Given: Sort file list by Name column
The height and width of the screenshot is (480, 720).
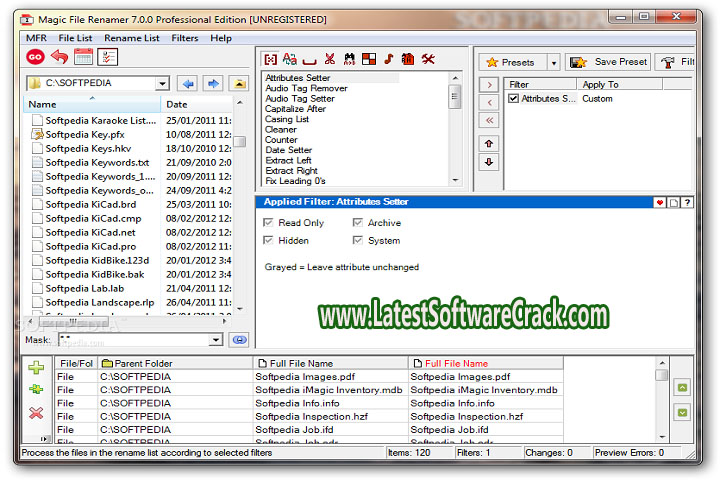Looking at the screenshot, I should coord(92,104).
